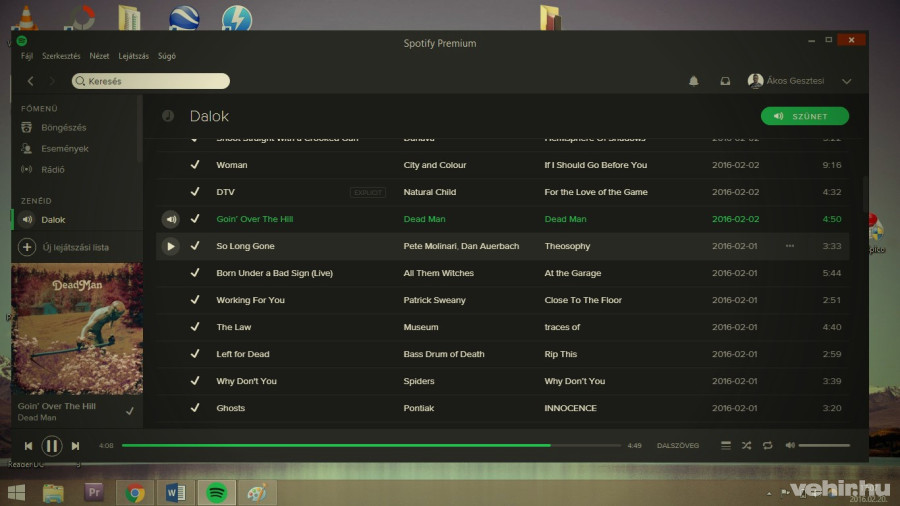Go back to the previous track

click(28, 446)
